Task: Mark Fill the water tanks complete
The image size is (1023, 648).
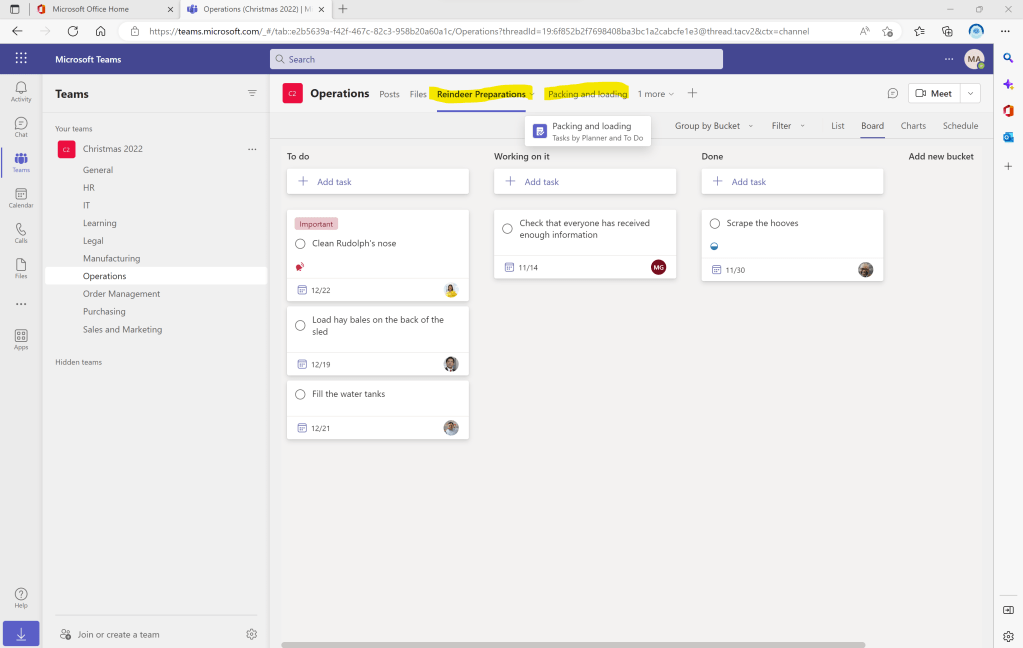Action: click(300, 394)
